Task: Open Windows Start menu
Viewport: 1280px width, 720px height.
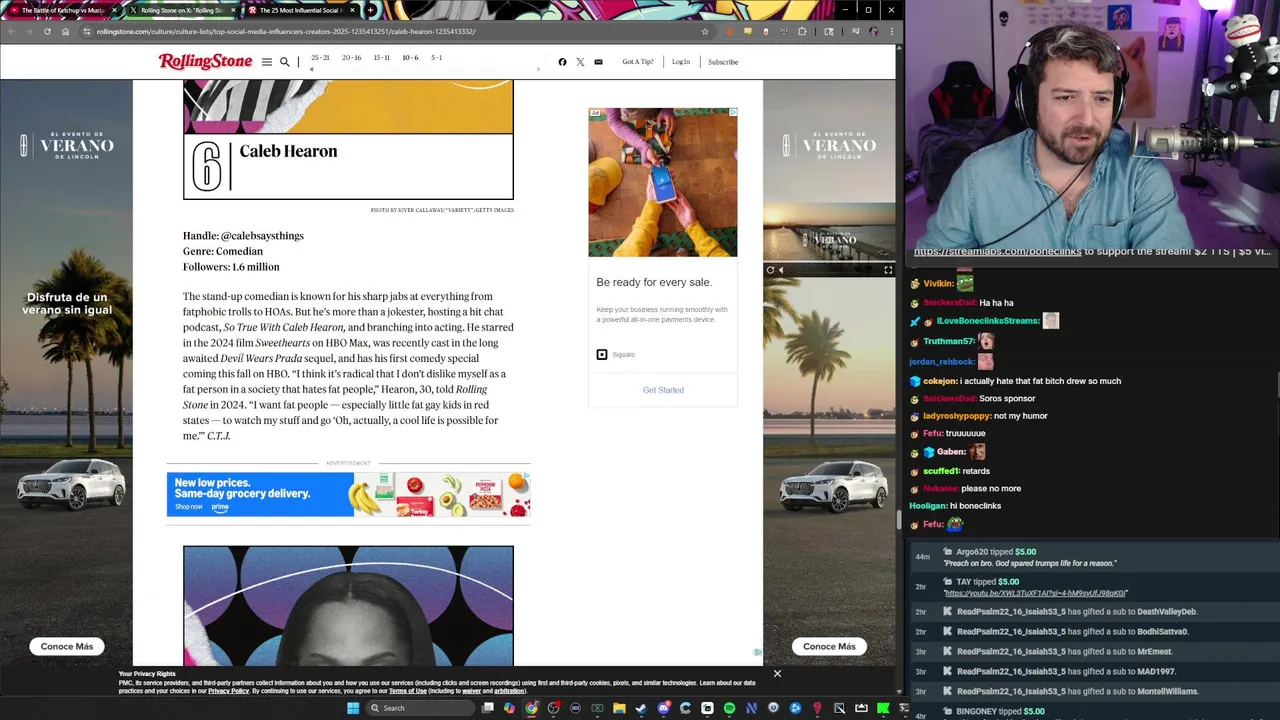Action: [x=353, y=708]
